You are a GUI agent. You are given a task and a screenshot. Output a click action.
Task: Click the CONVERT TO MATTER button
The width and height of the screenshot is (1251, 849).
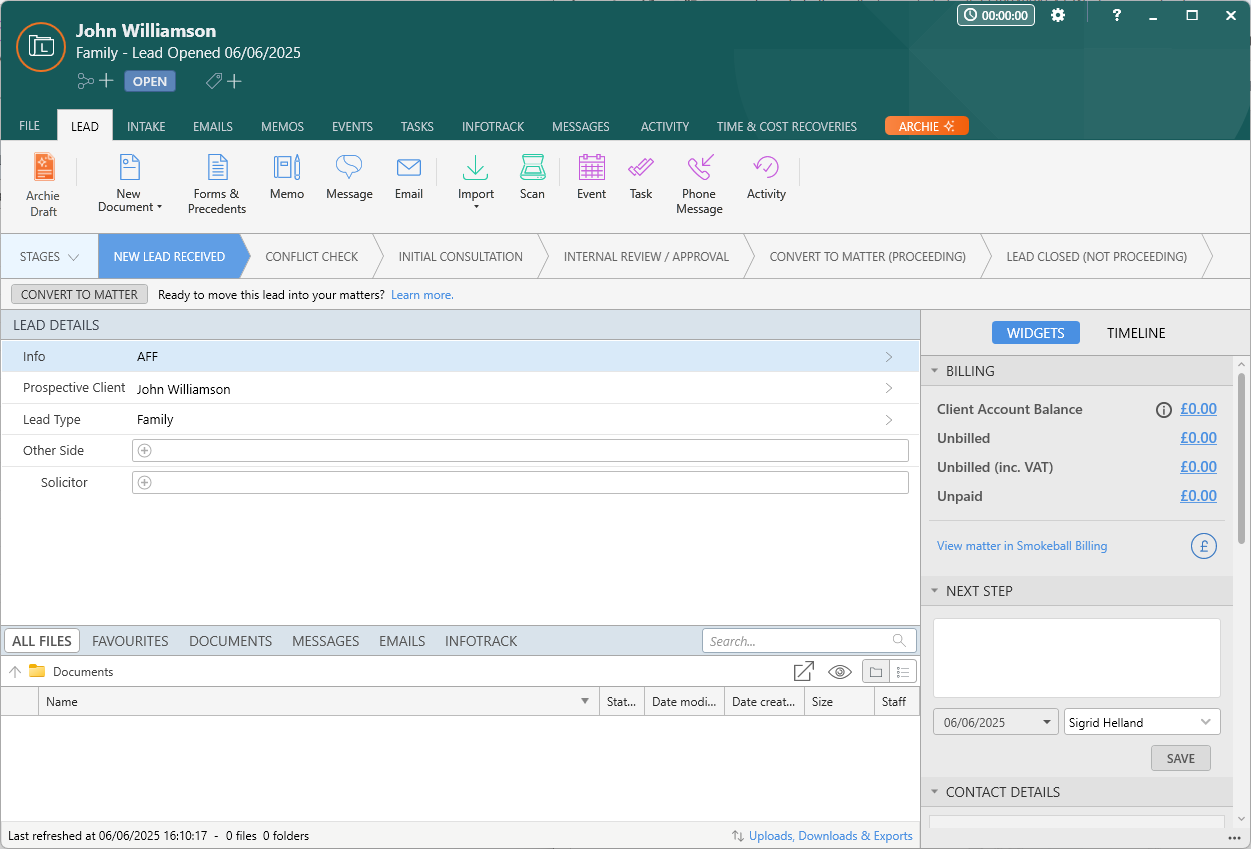tap(80, 295)
